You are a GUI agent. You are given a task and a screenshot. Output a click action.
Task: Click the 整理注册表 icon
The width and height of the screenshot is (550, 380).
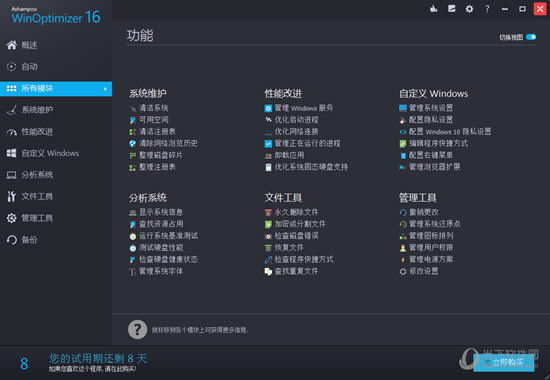click(132, 167)
